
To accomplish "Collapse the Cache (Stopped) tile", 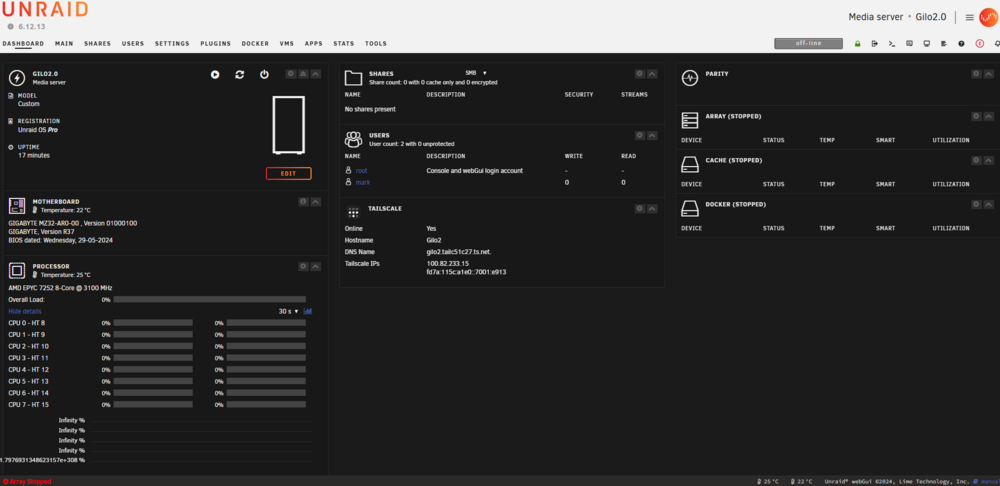I will [988, 160].
